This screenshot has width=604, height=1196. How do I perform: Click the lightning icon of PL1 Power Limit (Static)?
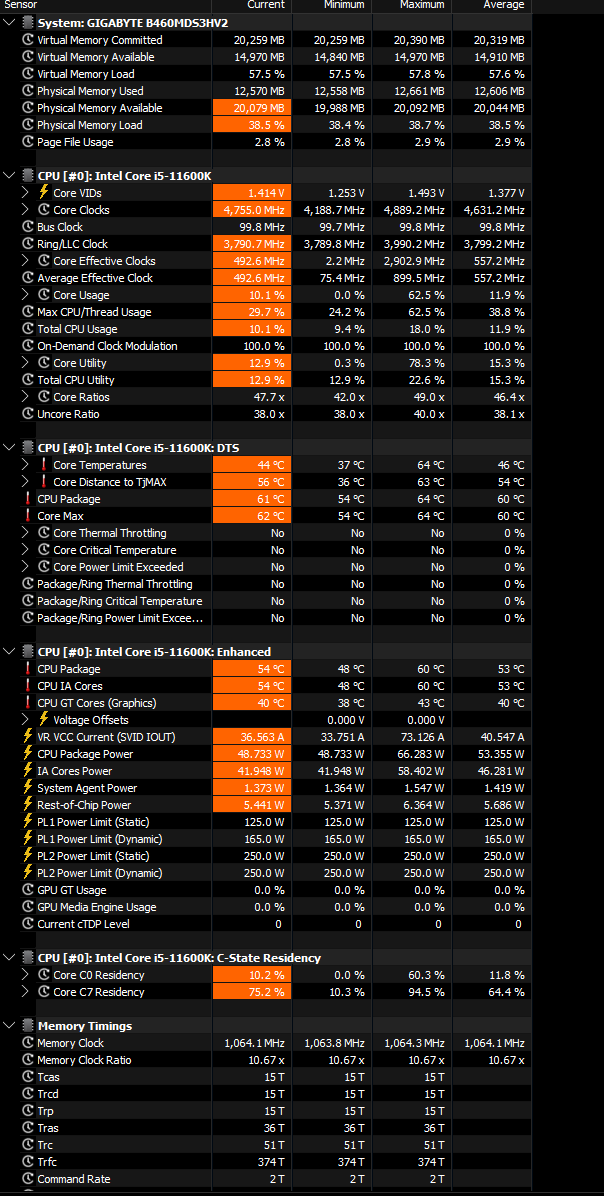(x=27, y=821)
